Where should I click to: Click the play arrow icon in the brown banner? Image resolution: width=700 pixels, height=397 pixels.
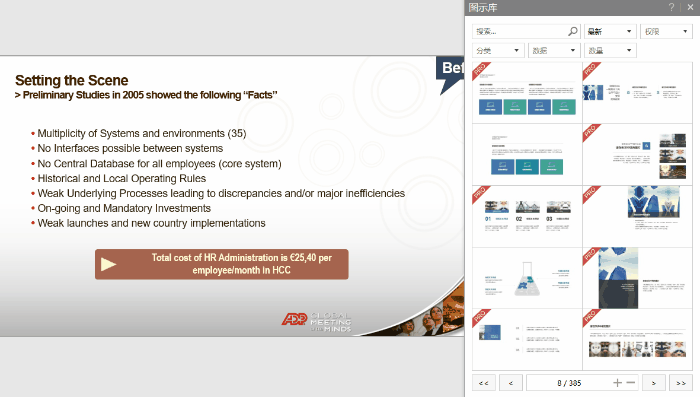click(108, 264)
